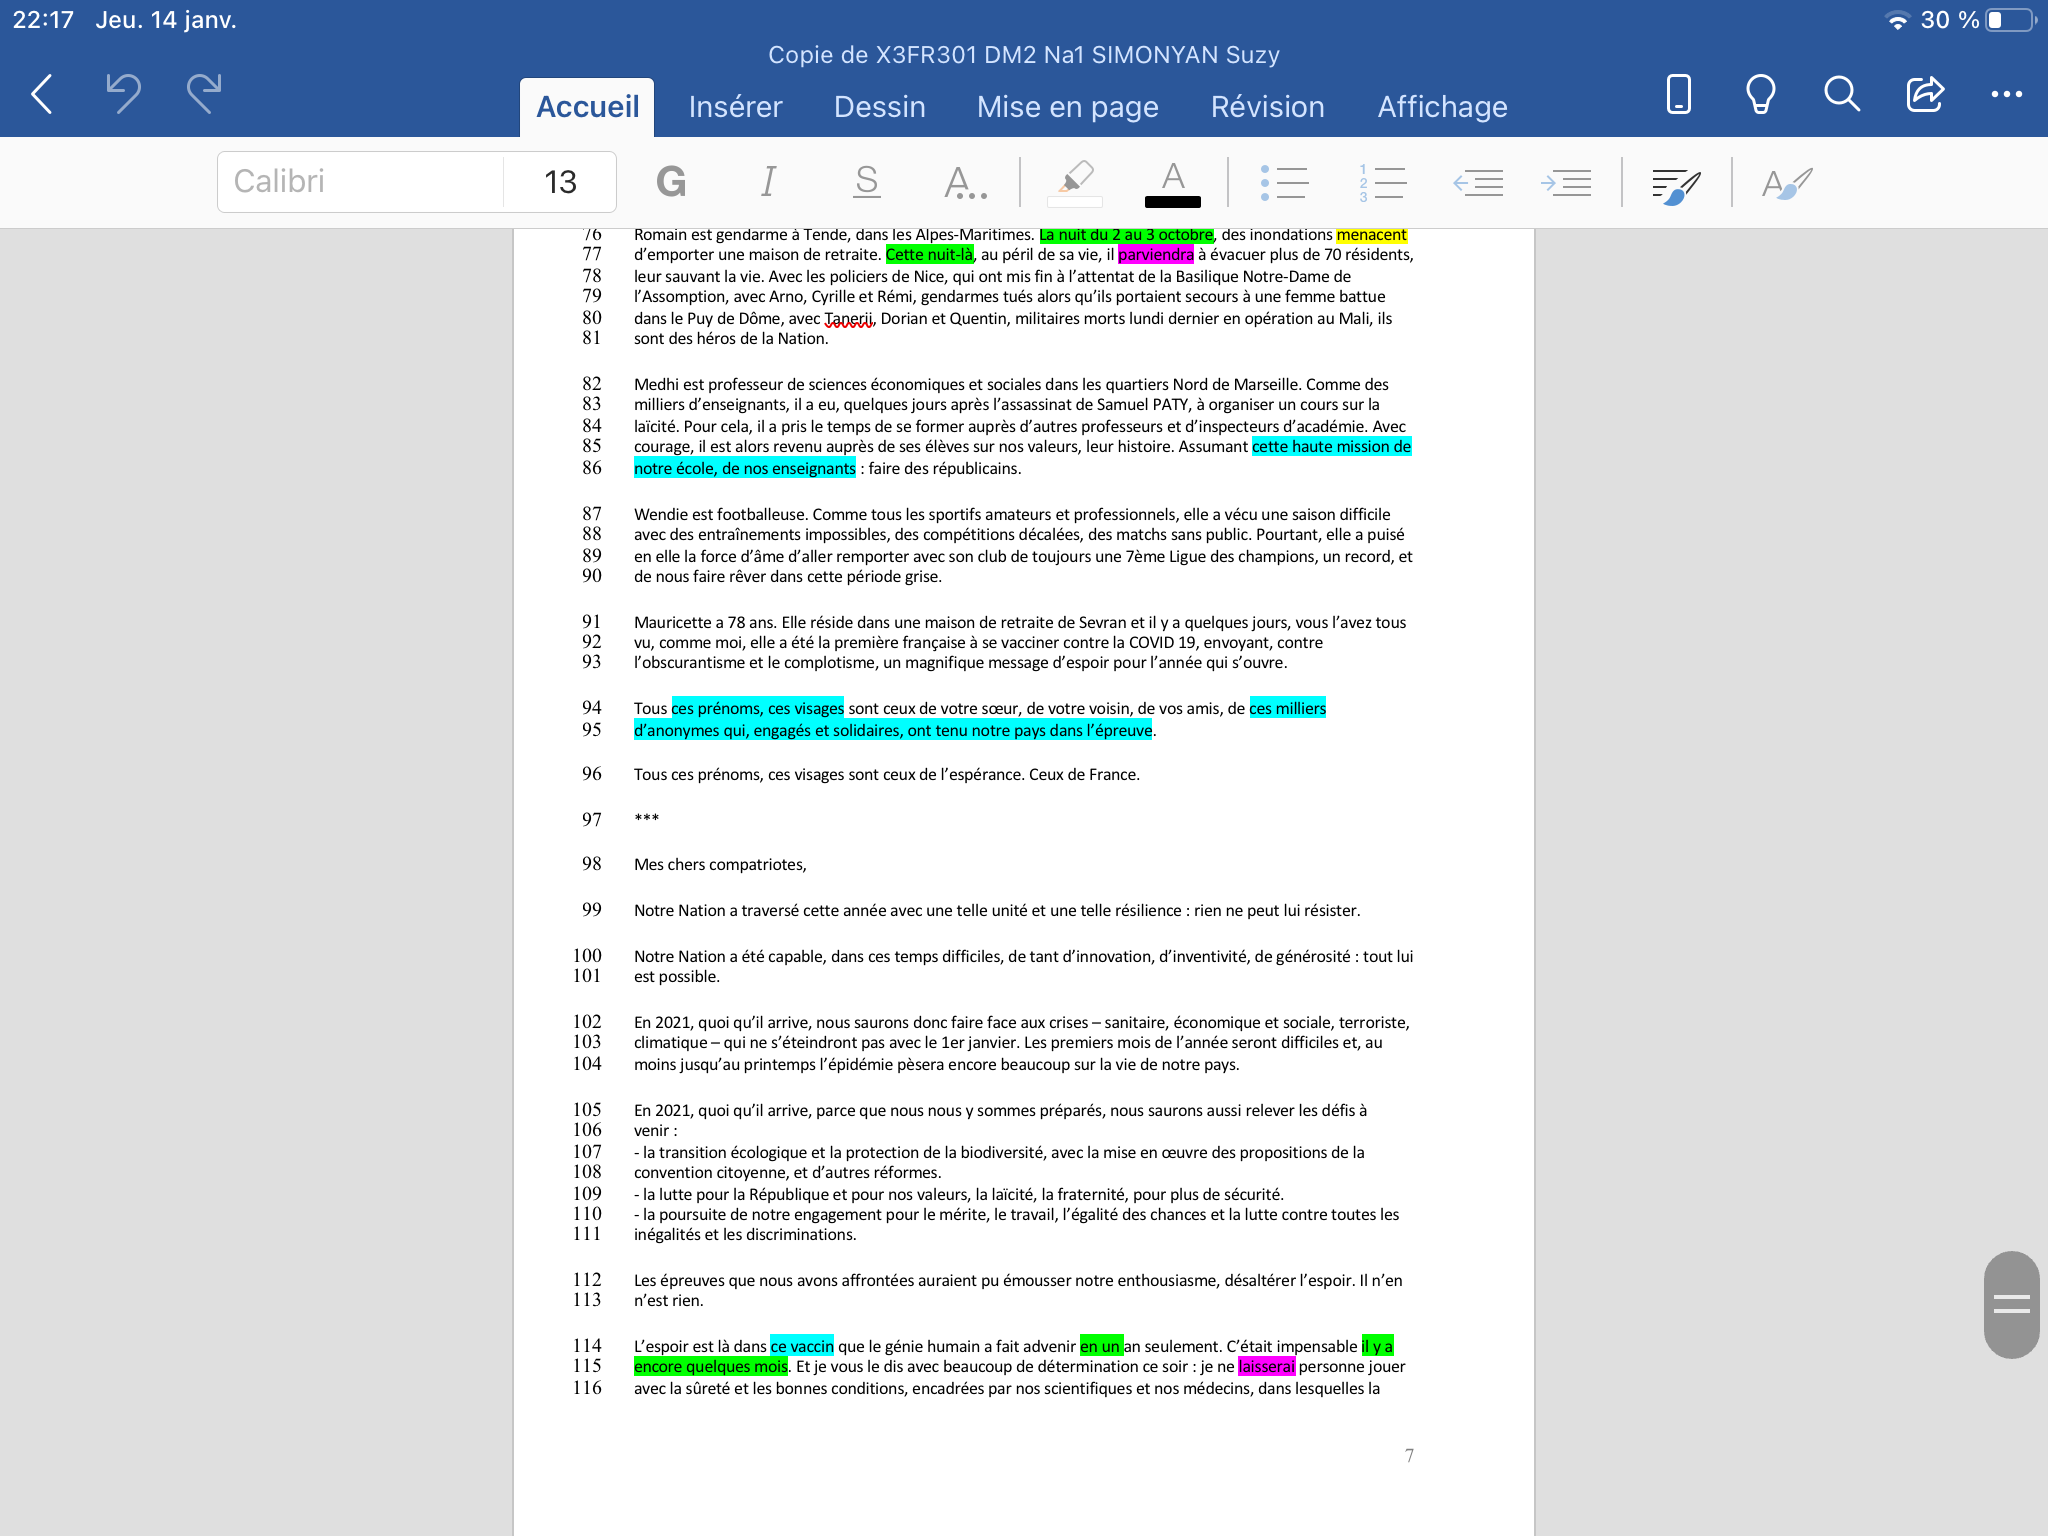Redo the last undone action
This screenshot has height=1536, width=2048.
tap(204, 95)
